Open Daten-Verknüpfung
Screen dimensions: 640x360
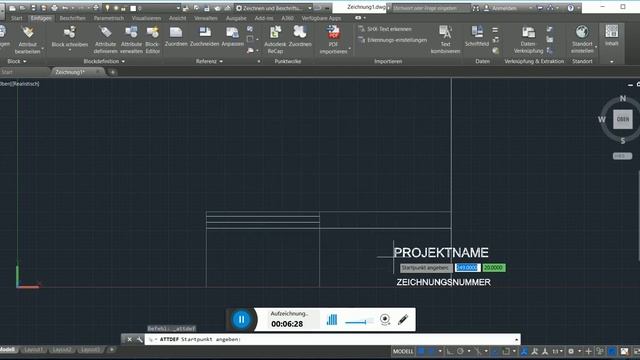click(528, 40)
